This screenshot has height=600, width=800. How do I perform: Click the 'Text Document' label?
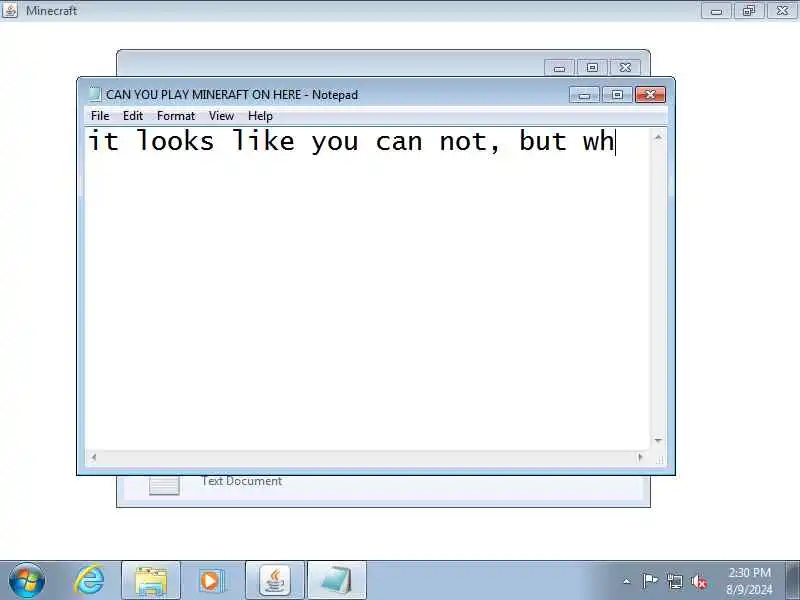tap(241, 481)
